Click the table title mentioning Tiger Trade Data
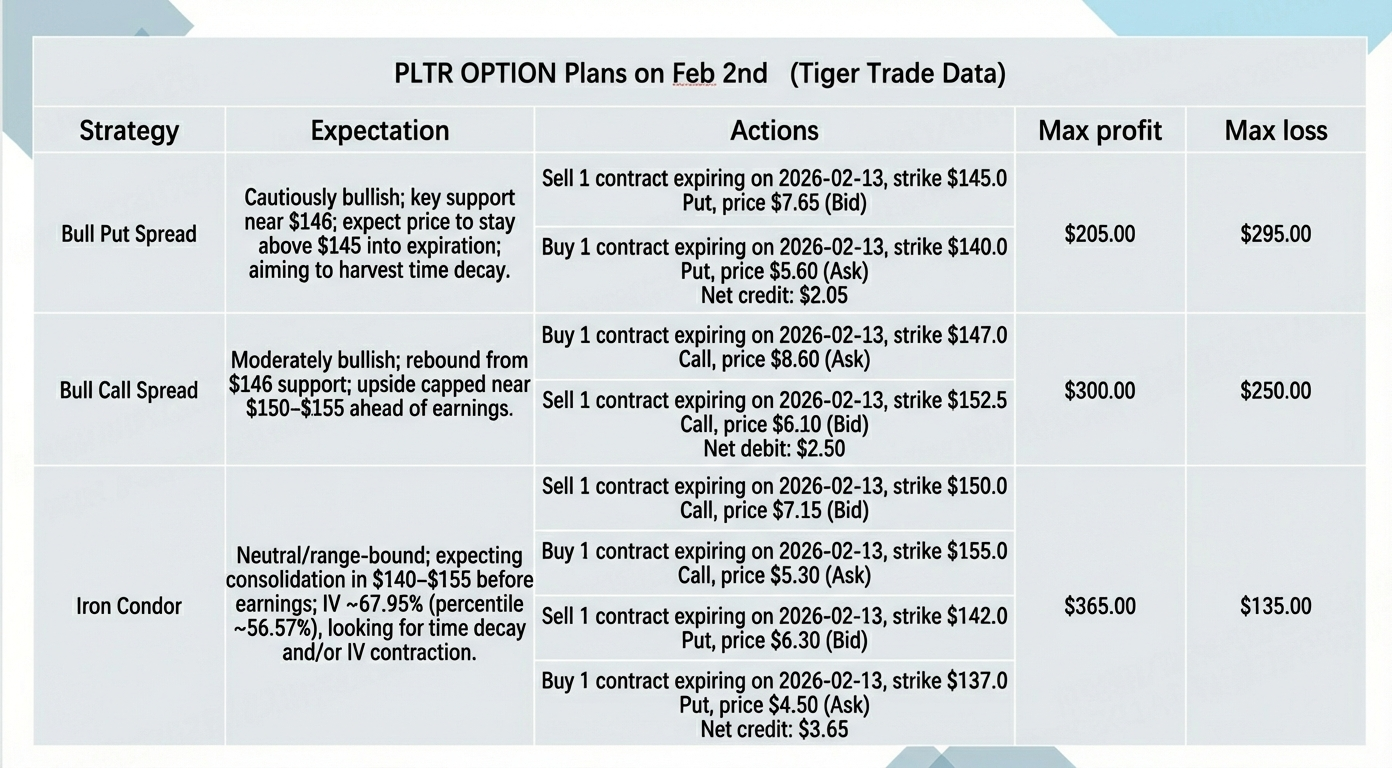 pyautogui.click(x=699, y=74)
